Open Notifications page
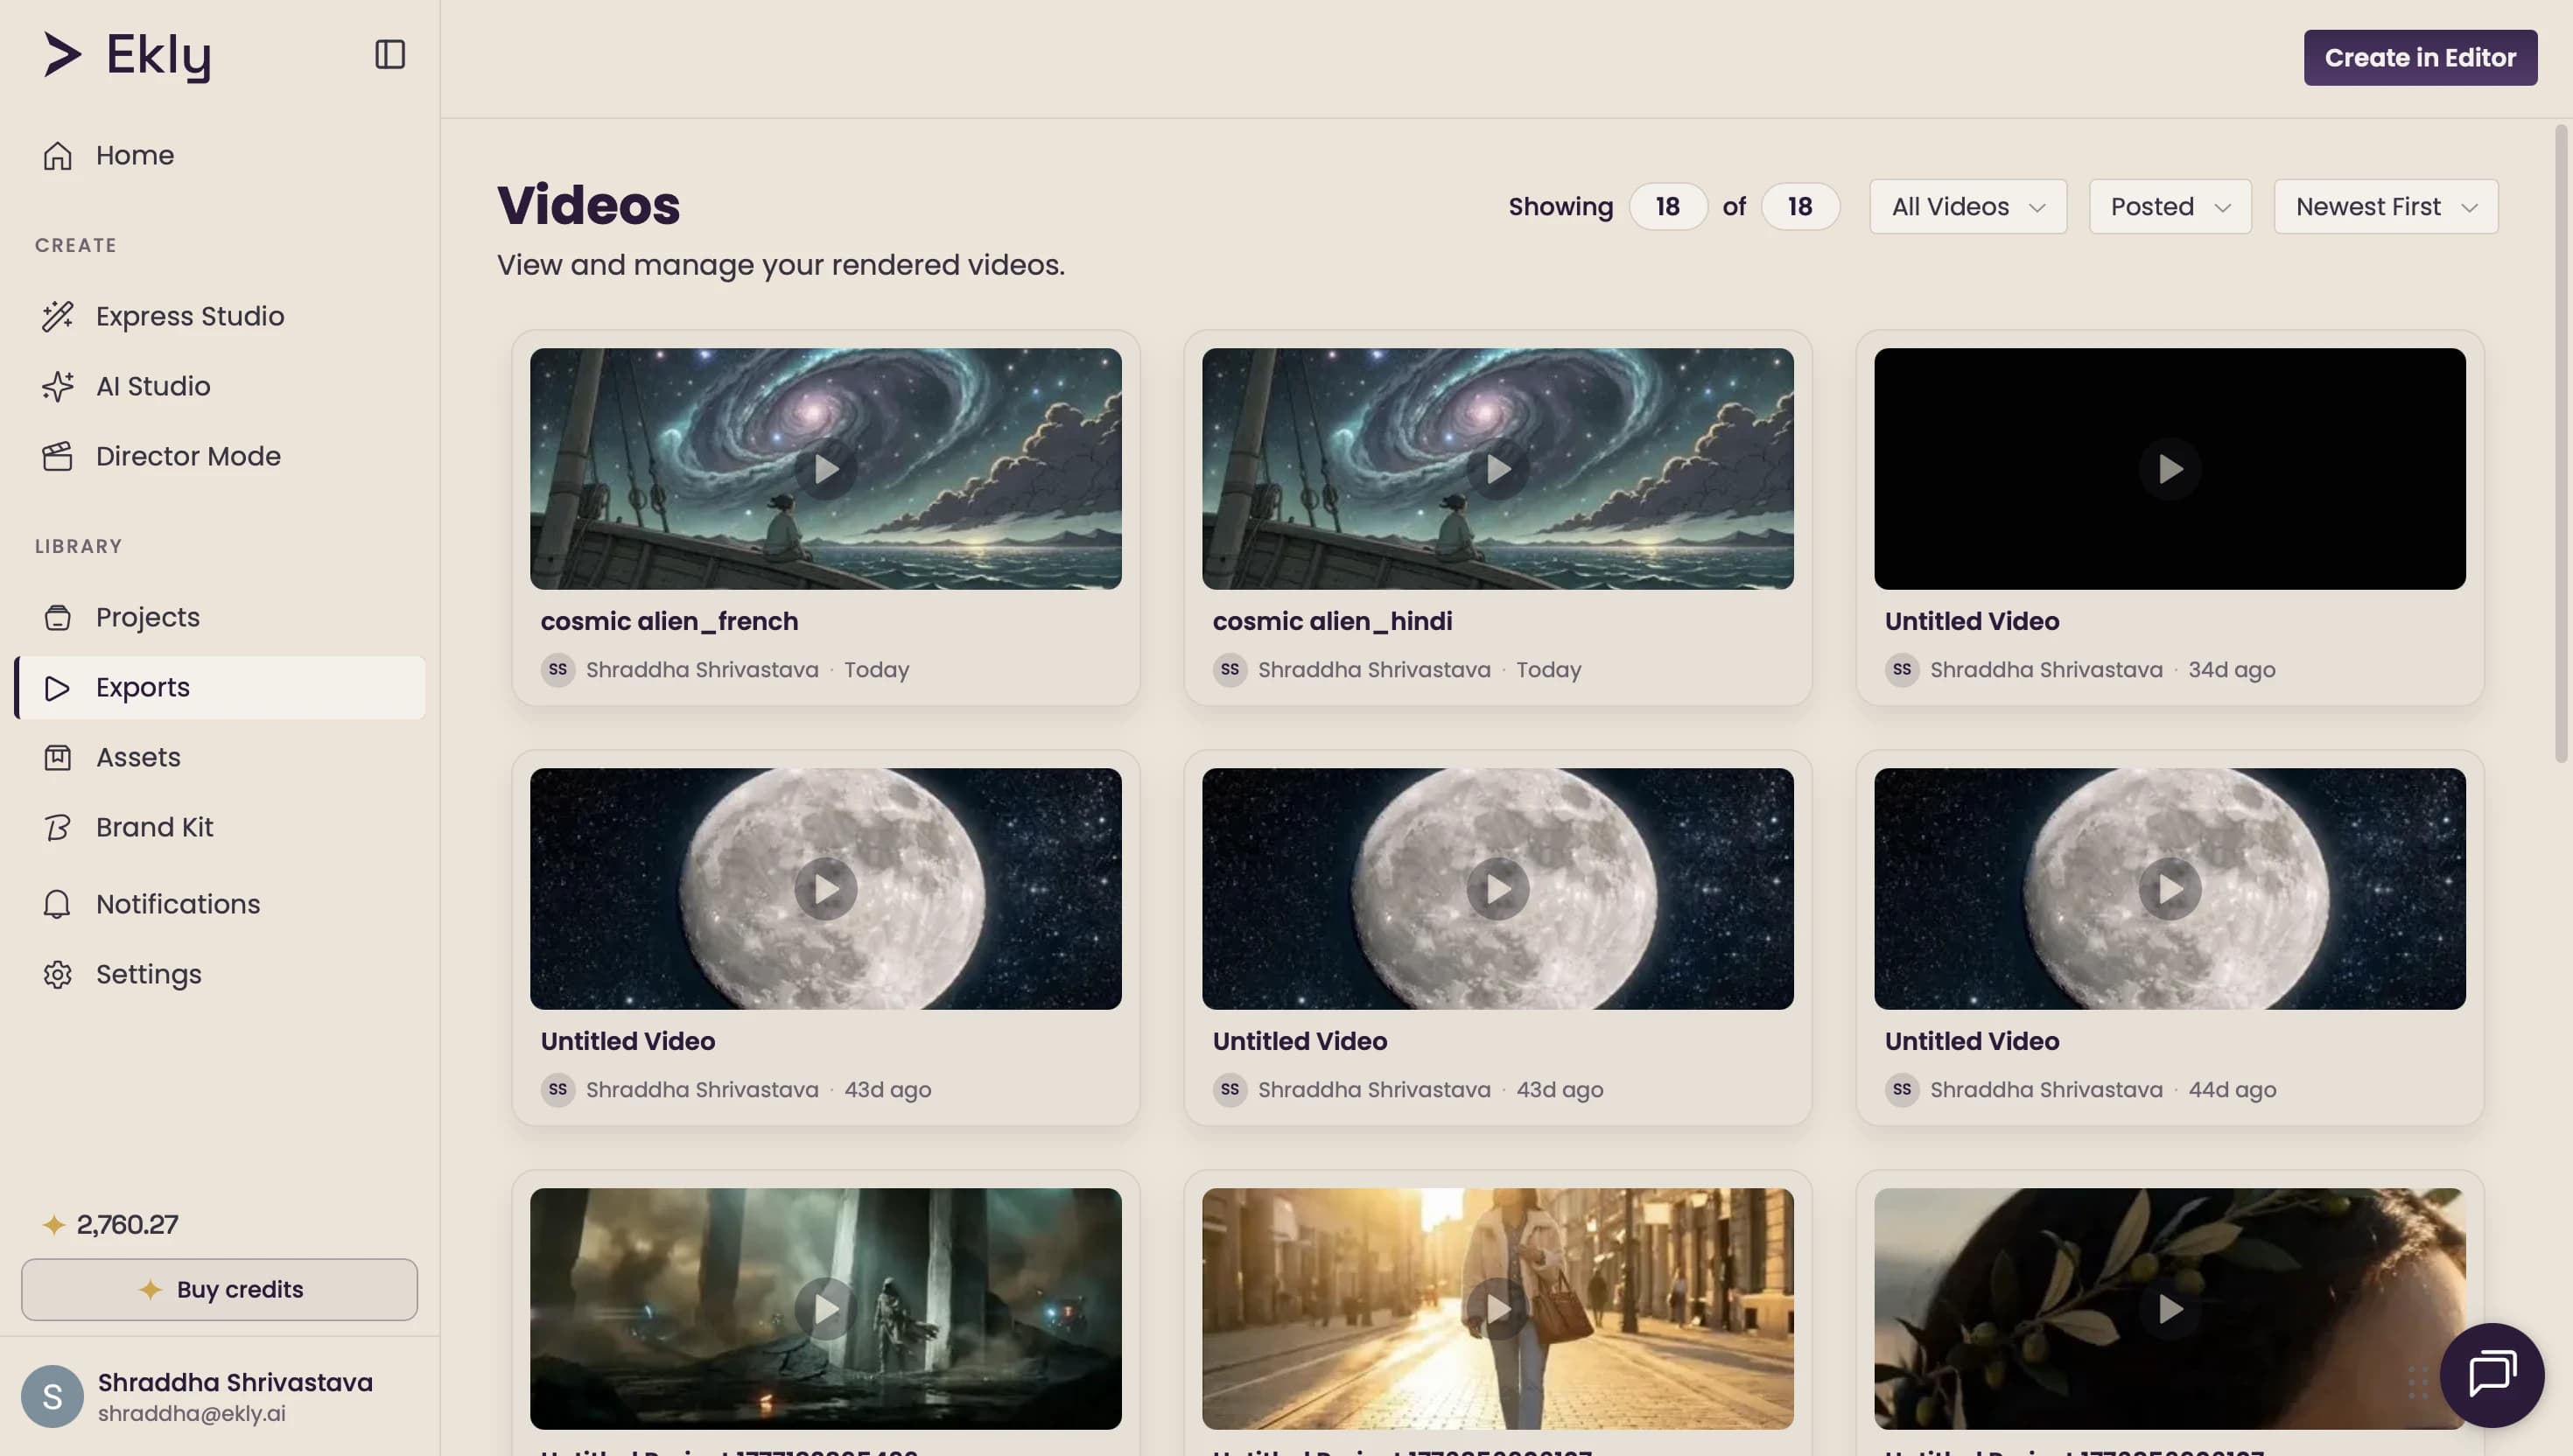Image resolution: width=2573 pixels, height=1456 pixels. point(220,904)
